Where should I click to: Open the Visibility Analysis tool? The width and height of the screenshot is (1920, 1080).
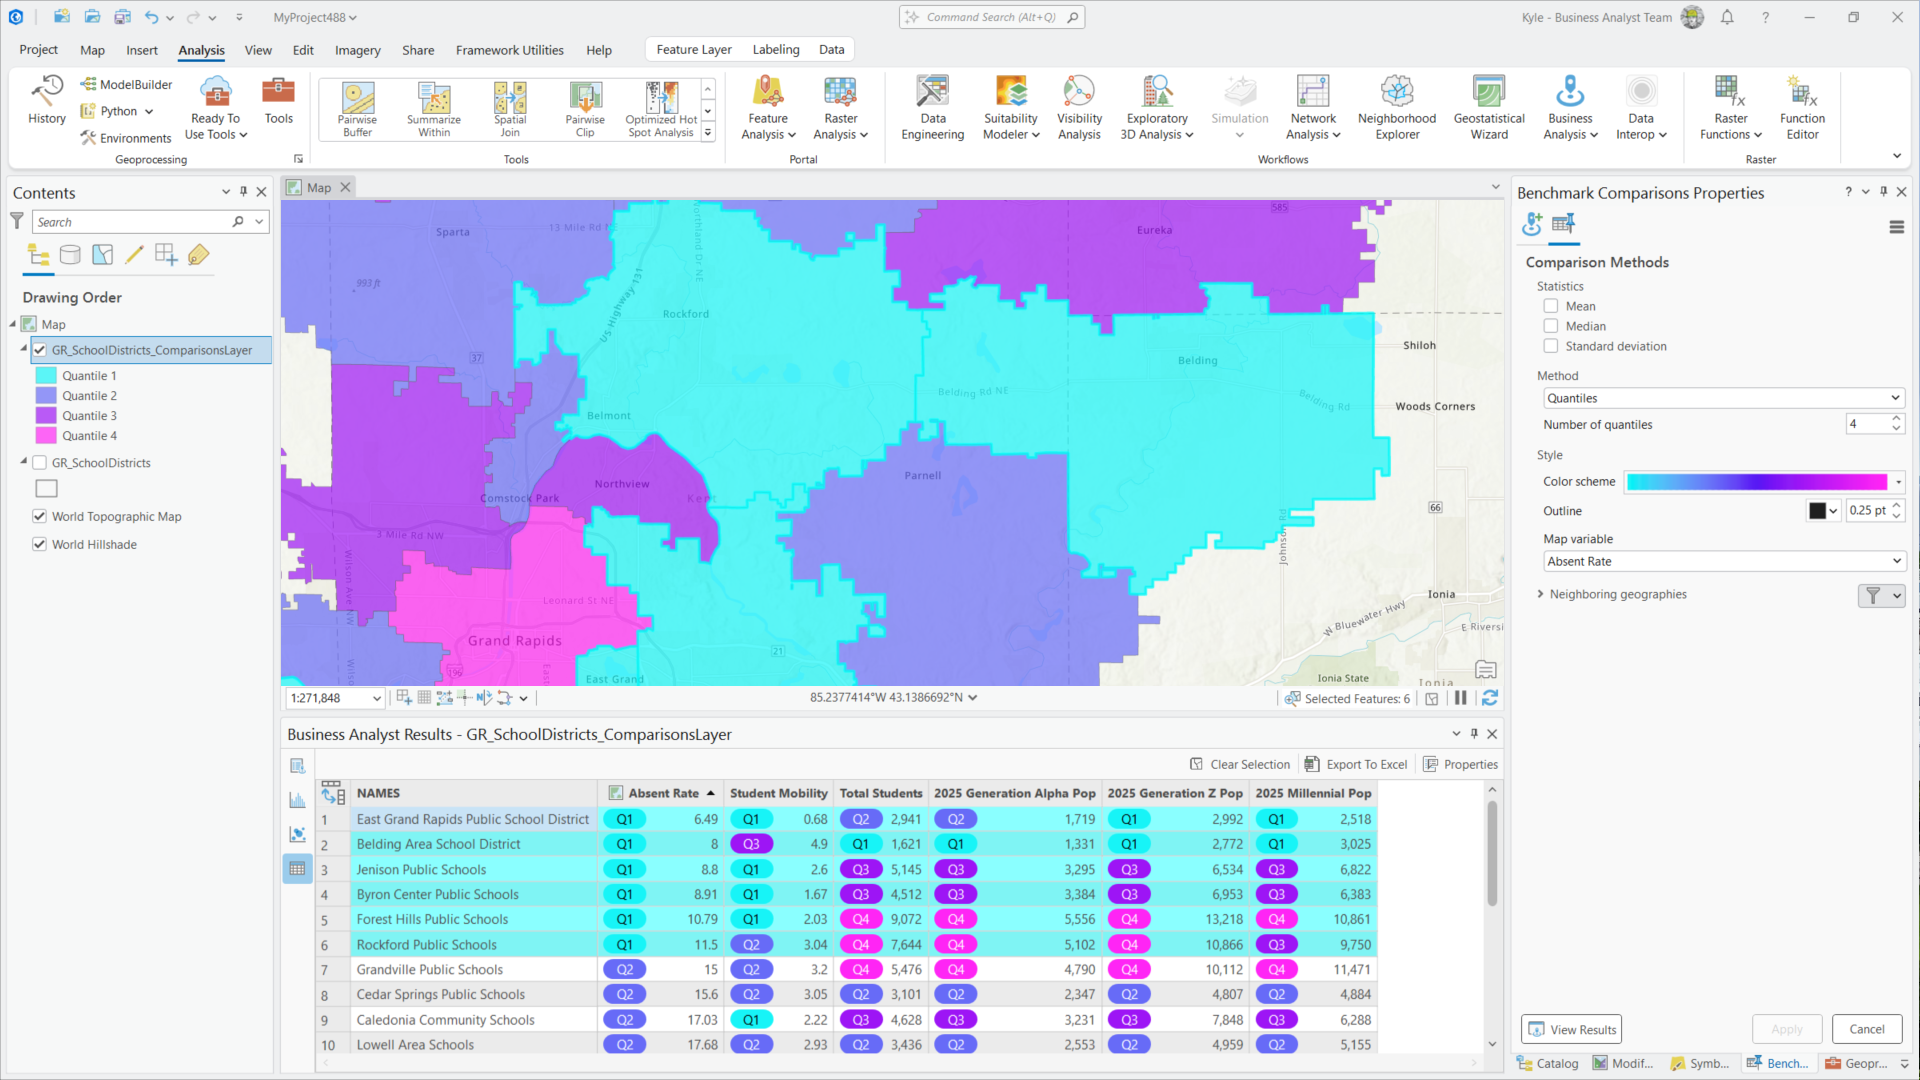coord(1079,108)
